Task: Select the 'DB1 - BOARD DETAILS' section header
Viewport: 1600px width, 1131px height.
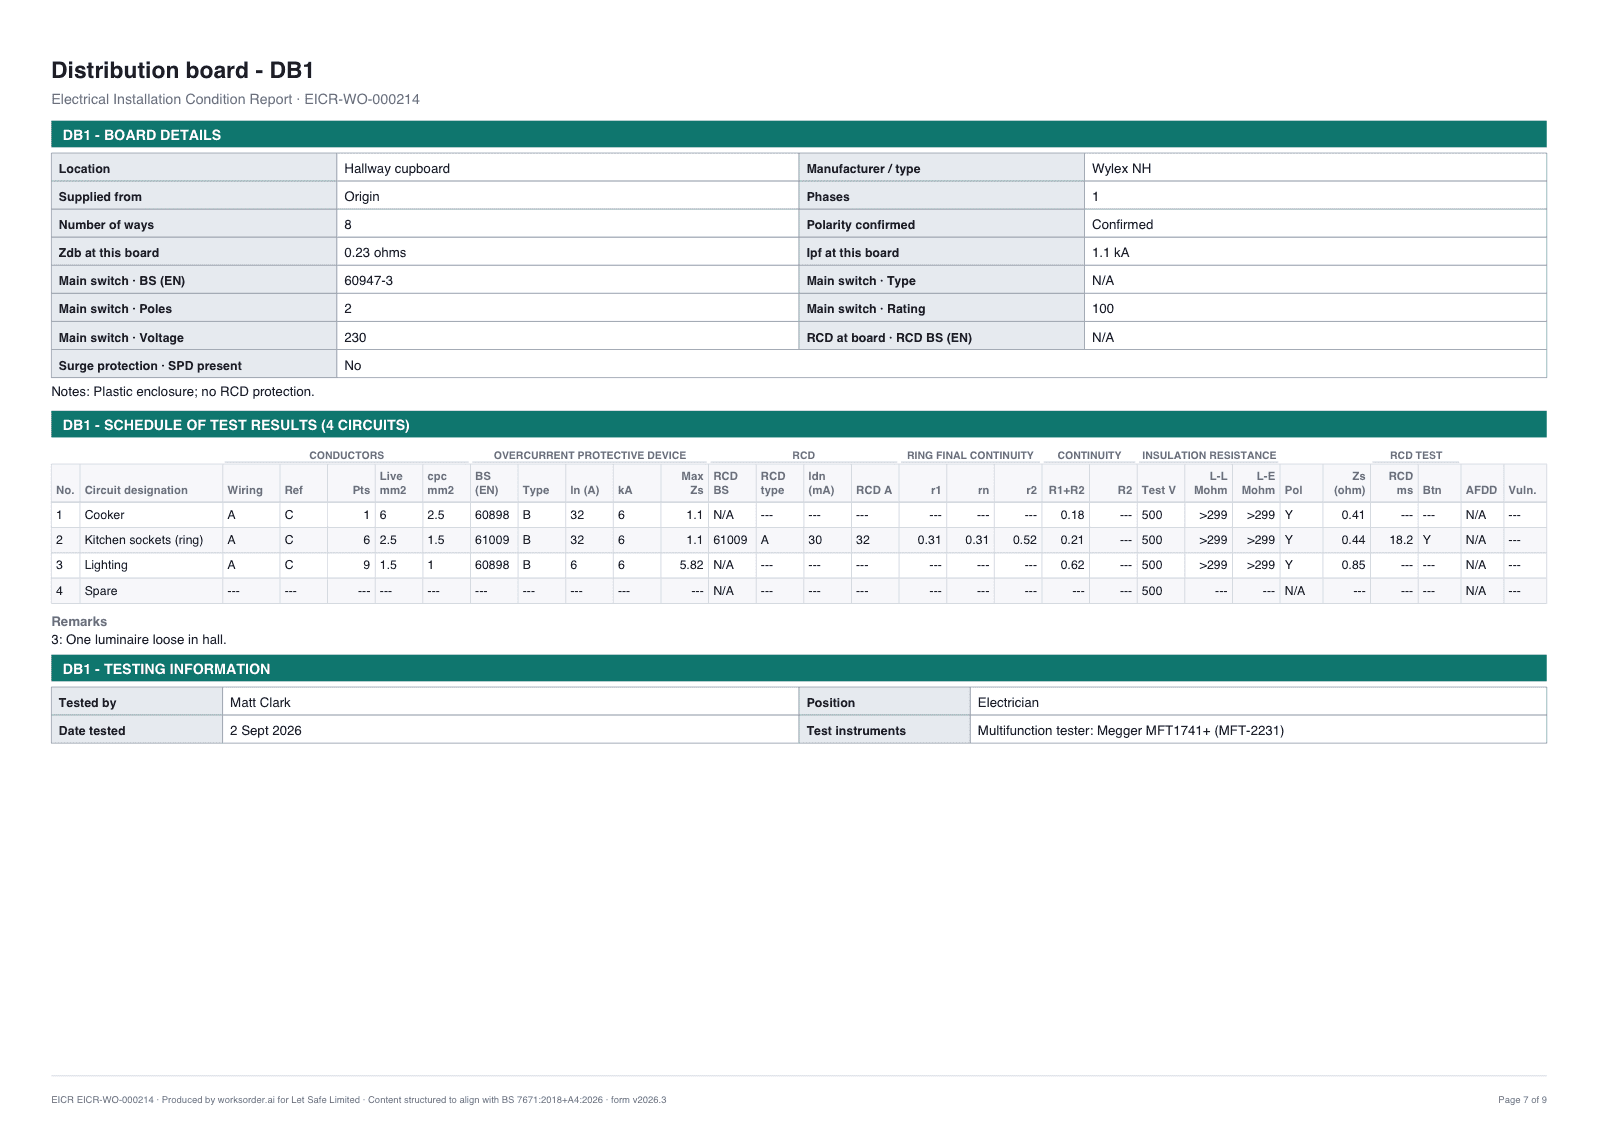Action: 799,134
